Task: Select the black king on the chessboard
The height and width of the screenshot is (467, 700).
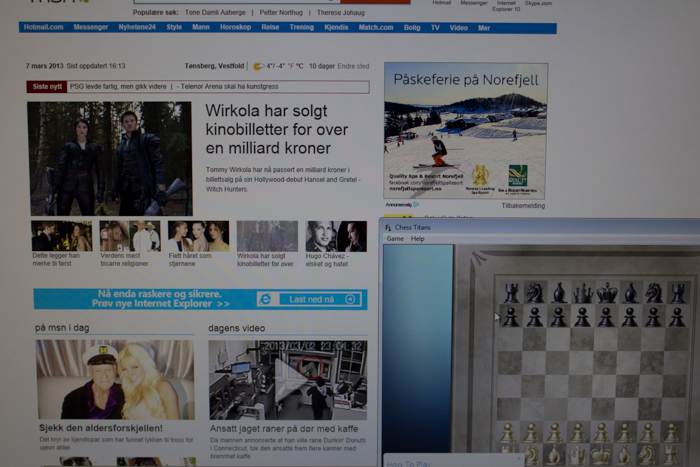Action: pyautogui.click(x=606, y=292)
